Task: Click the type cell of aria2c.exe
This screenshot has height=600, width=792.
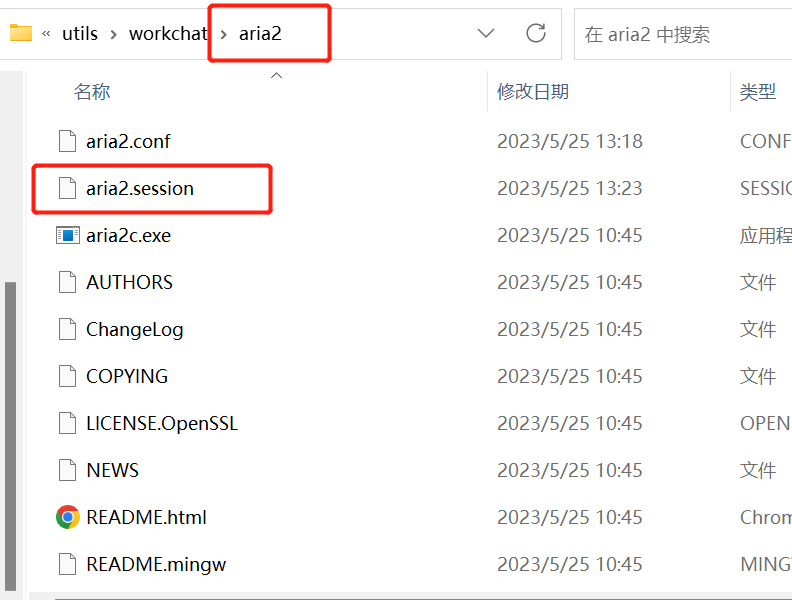Action: coord(766,235)
